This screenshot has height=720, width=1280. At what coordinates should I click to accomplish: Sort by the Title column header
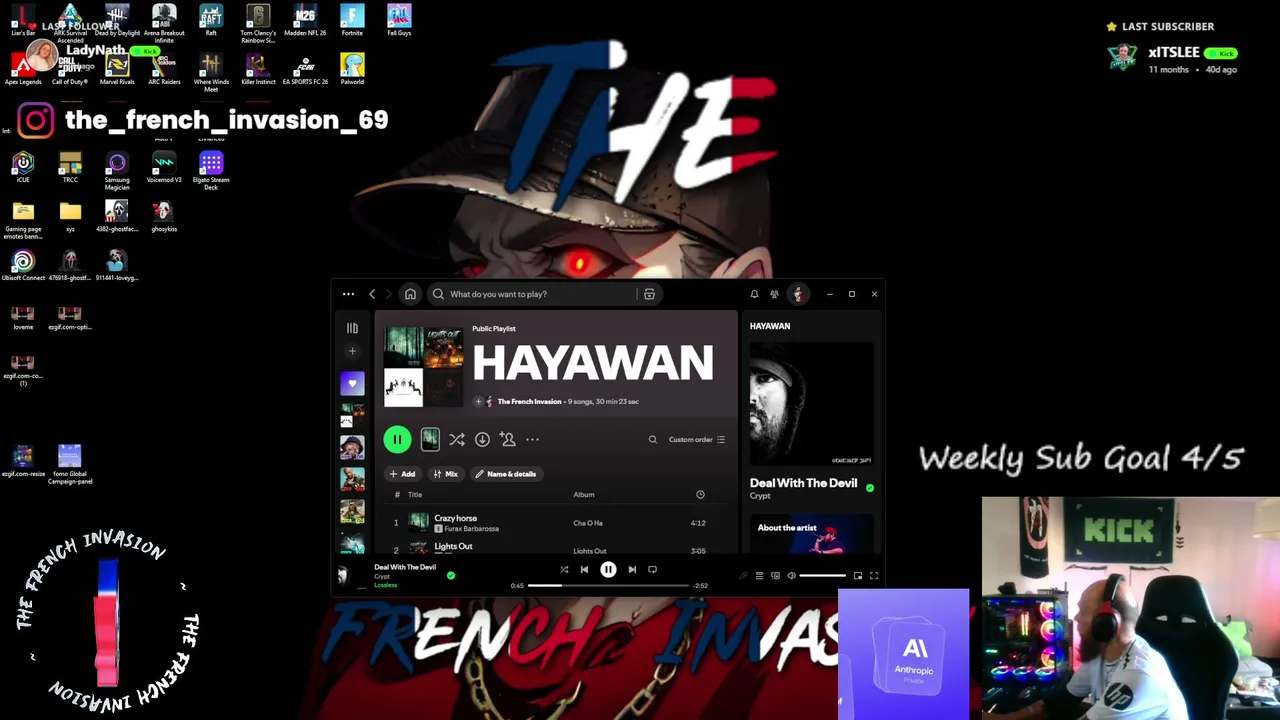[415, 494]
